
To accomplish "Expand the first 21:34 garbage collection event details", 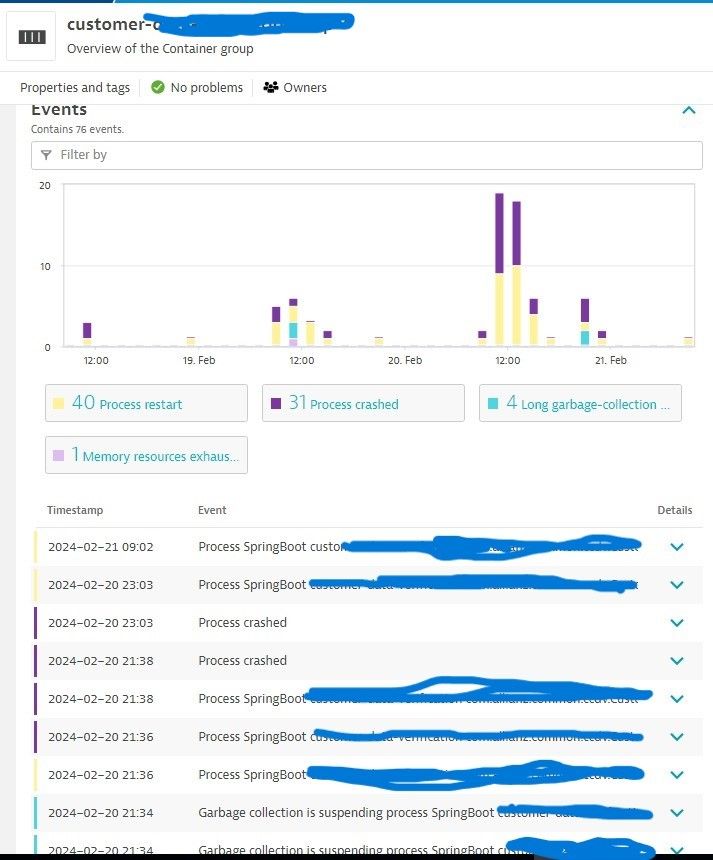I will click(677, 813).
